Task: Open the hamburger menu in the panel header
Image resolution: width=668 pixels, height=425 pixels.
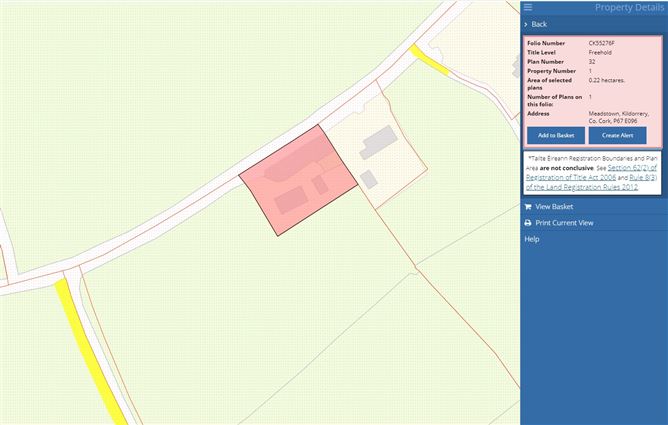Action: click(x=528, y=8)
